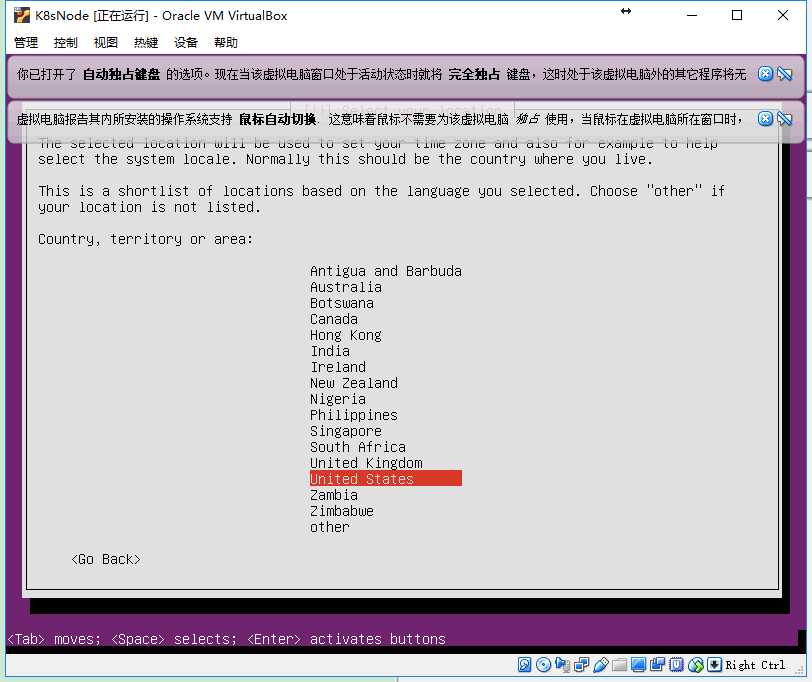
Task: Click the recording status indicator
Action: pos(658,665)
